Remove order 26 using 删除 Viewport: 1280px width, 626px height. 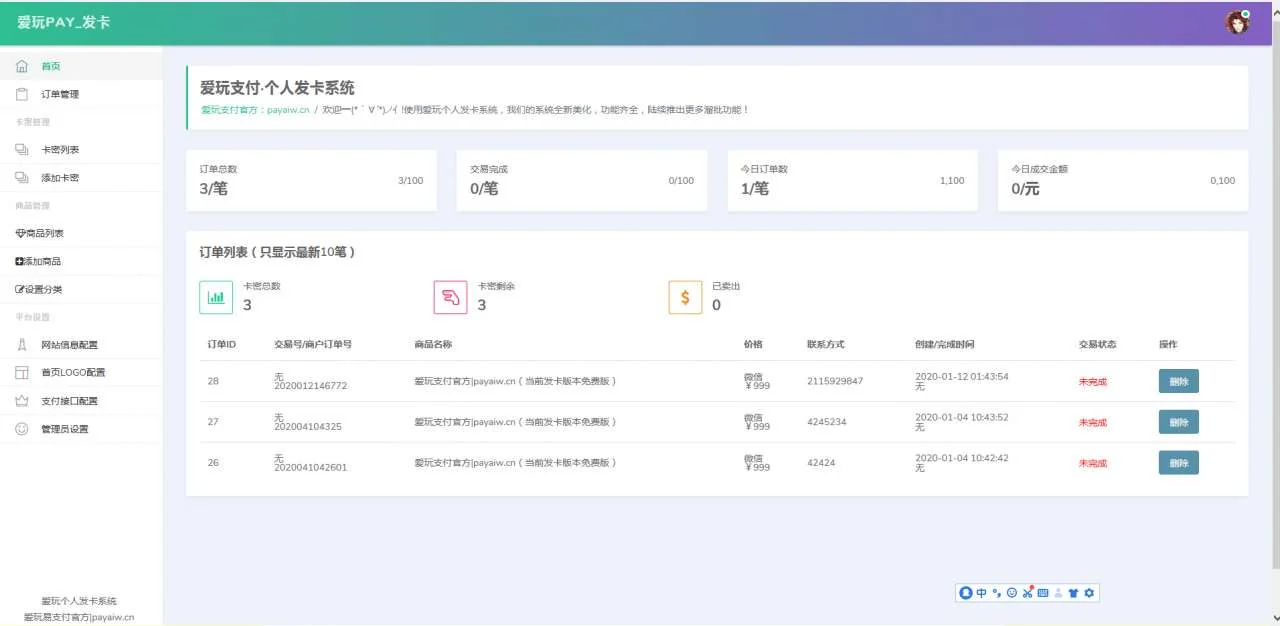point(1178,463)
